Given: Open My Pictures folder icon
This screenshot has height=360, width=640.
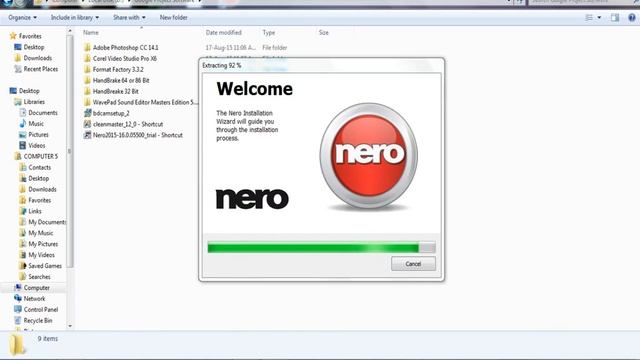Looking at the screenshot, I should (x=23, y=244).
